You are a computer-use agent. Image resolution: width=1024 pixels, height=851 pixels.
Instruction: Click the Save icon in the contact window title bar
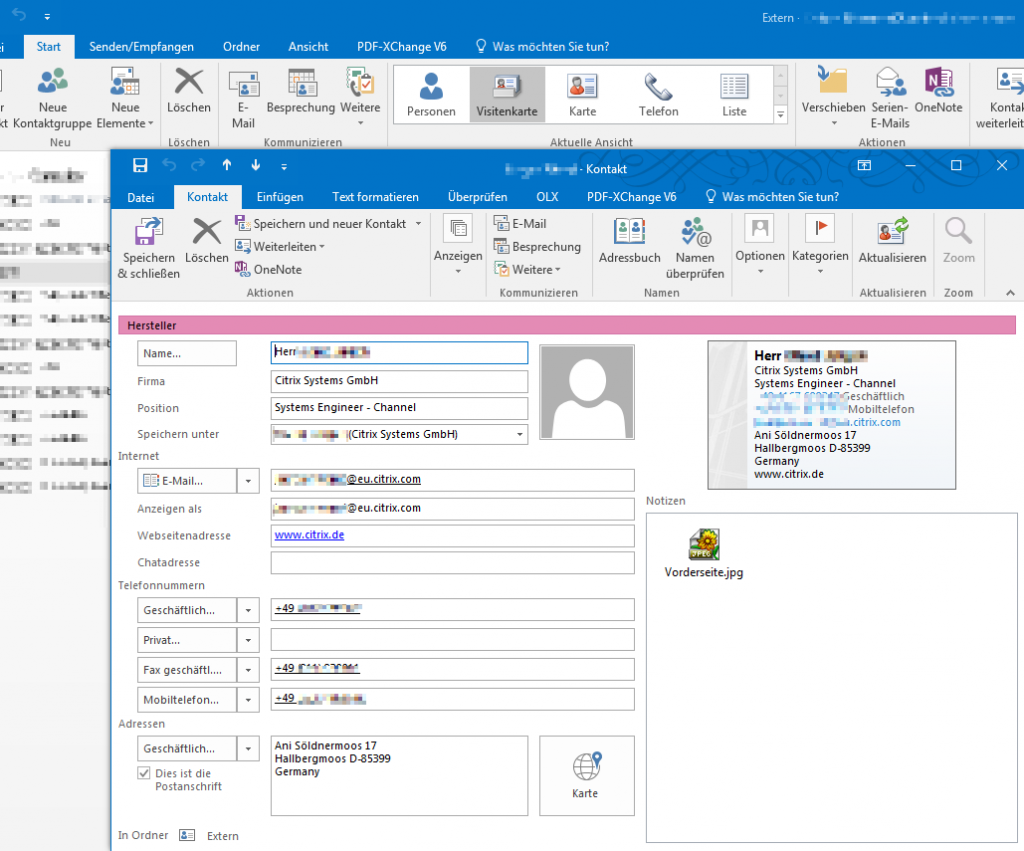(x=140, y=165)
